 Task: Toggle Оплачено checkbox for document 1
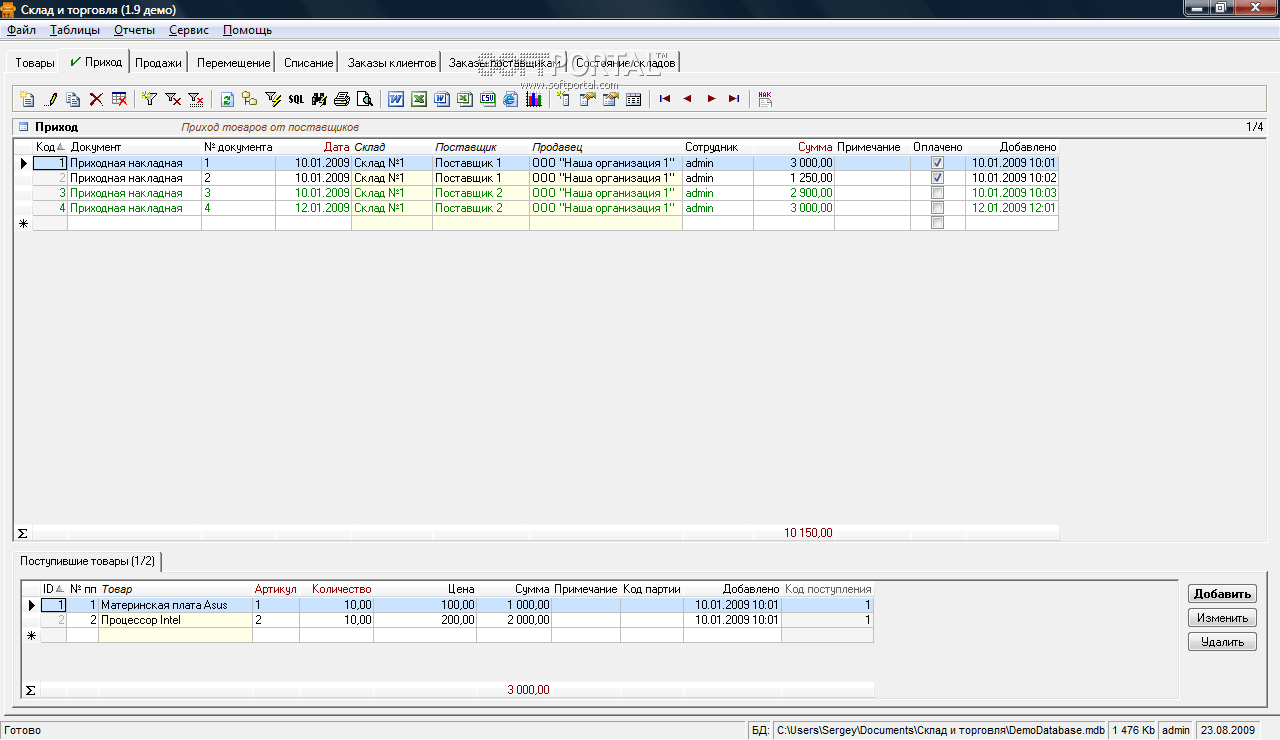pos(937,163)
